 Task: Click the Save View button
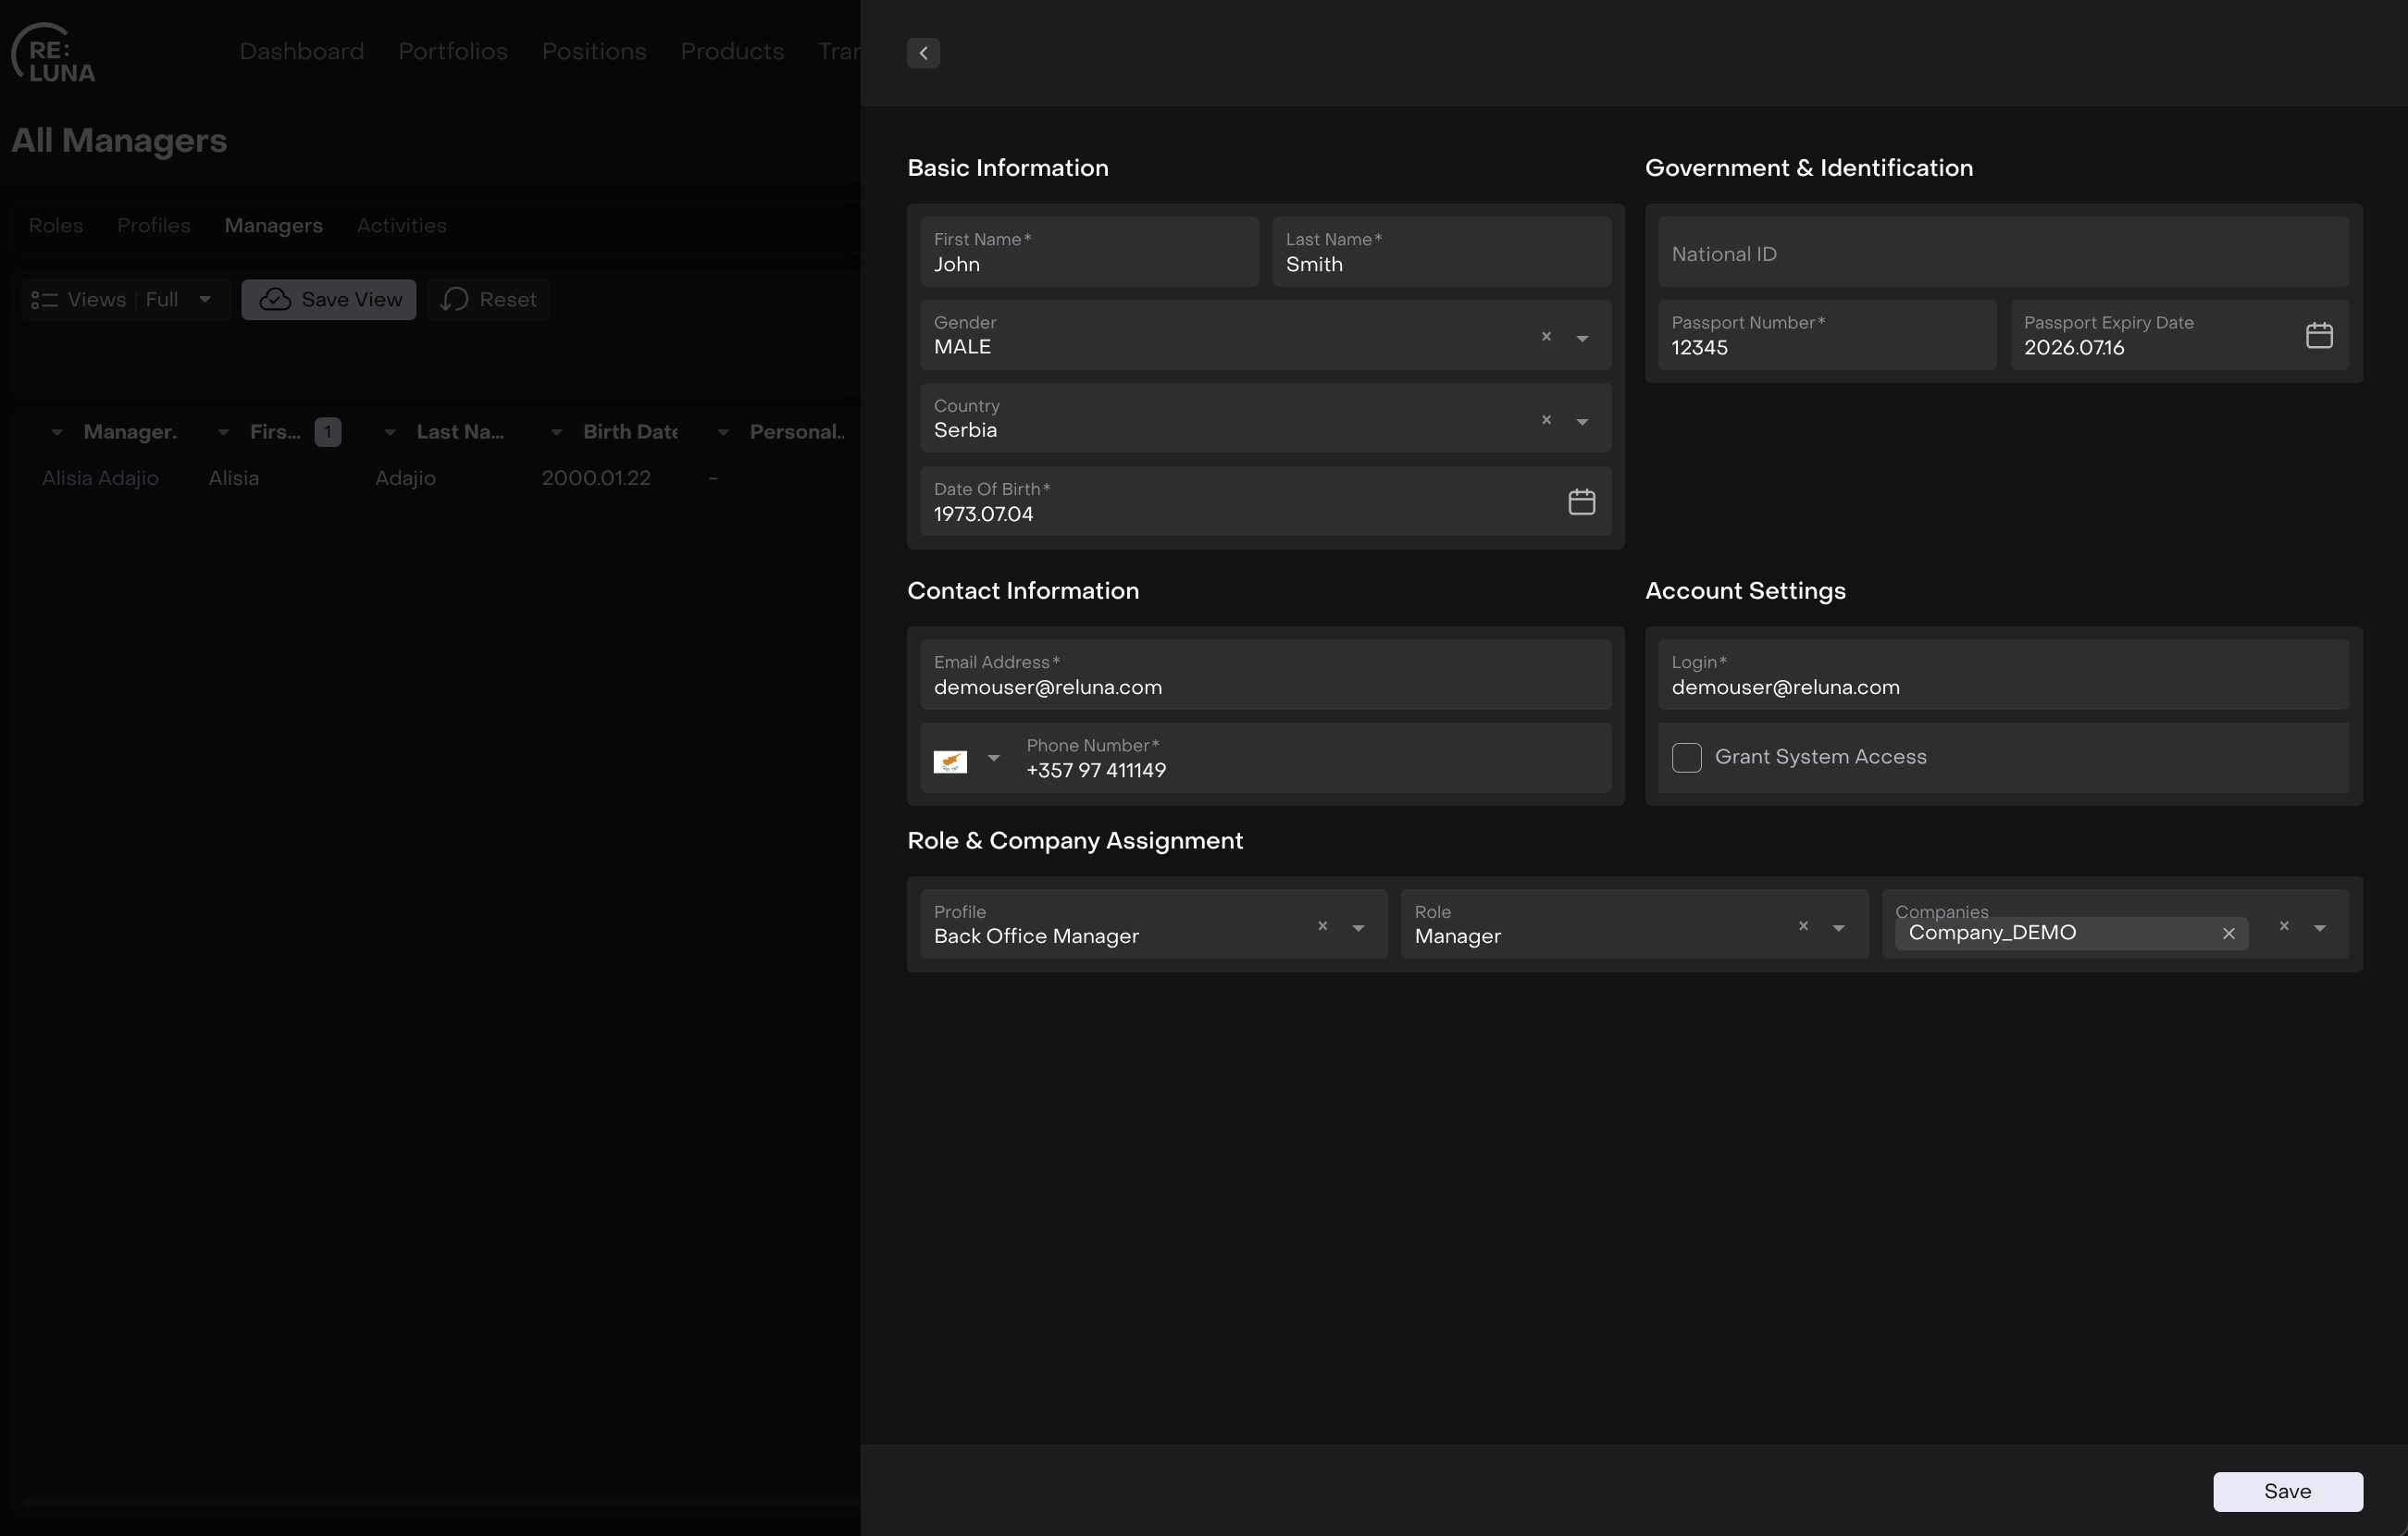pos(329,300)
